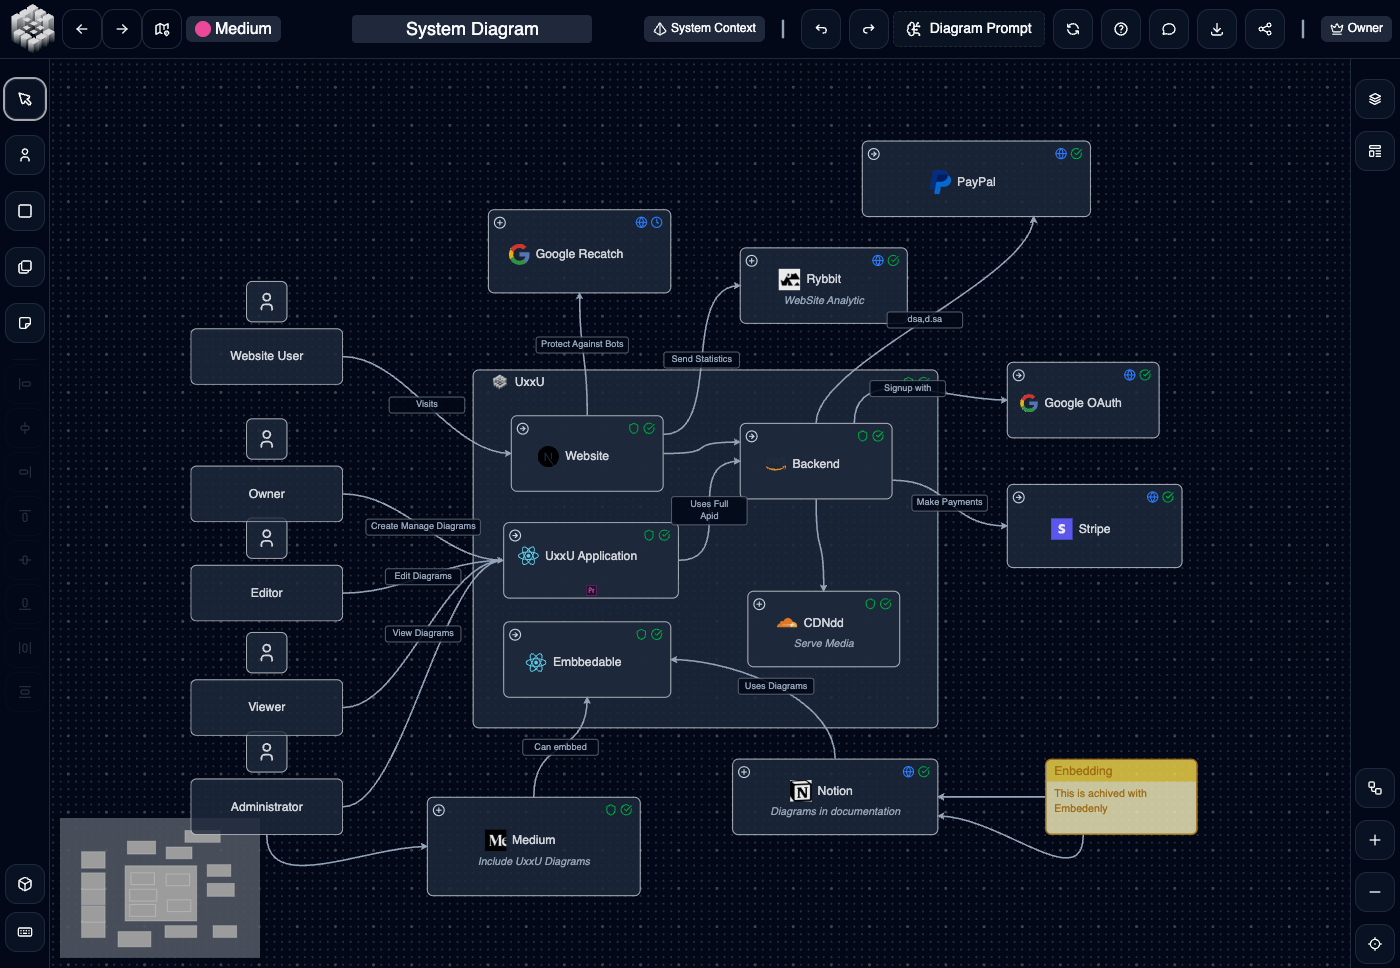Open the map overview icon

pyautogui.click(x=162, y=29)
